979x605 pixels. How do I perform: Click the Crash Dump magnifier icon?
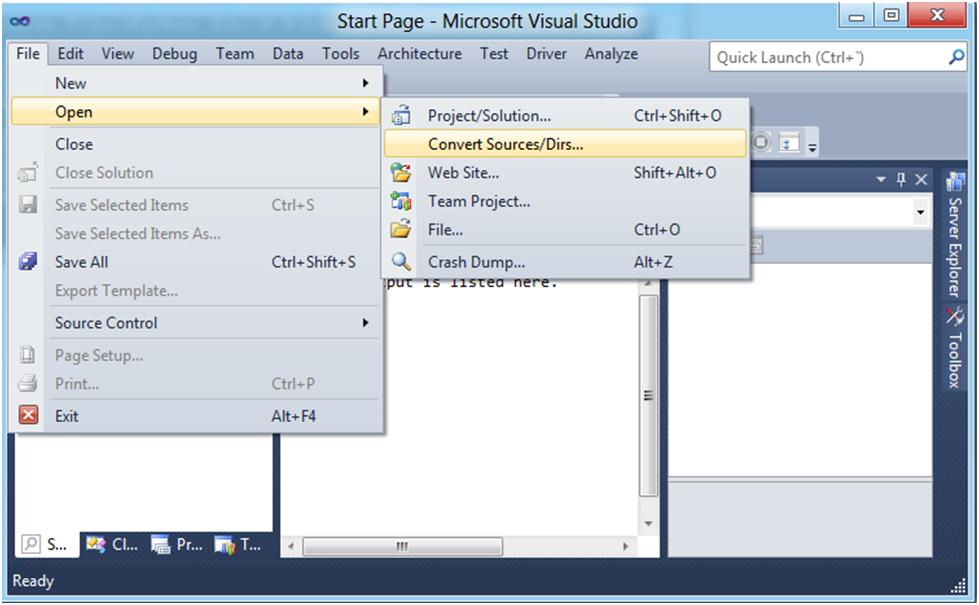coord(401,262)
